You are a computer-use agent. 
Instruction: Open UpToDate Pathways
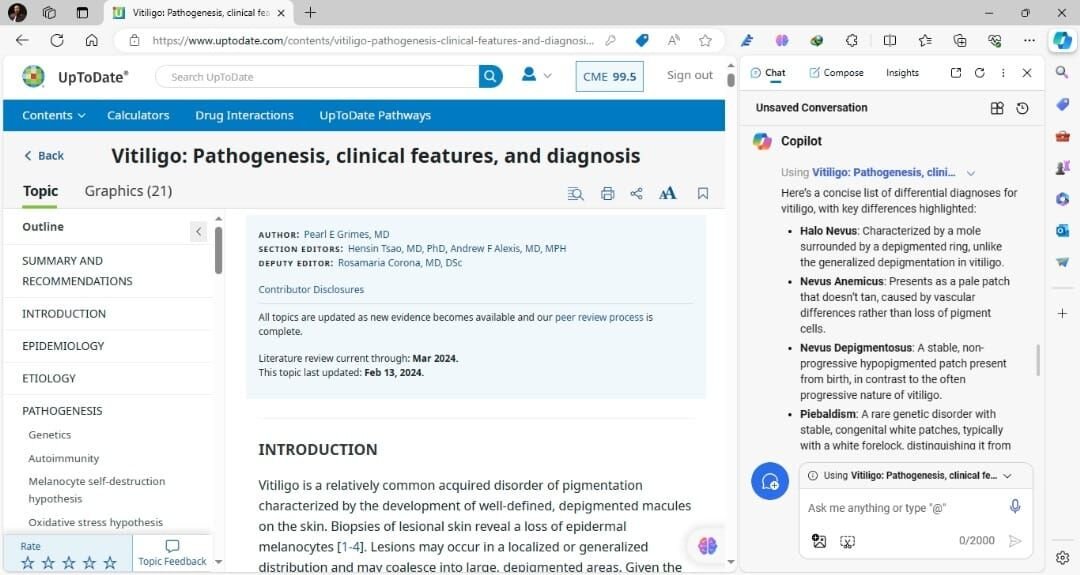[x=375, y=115]
